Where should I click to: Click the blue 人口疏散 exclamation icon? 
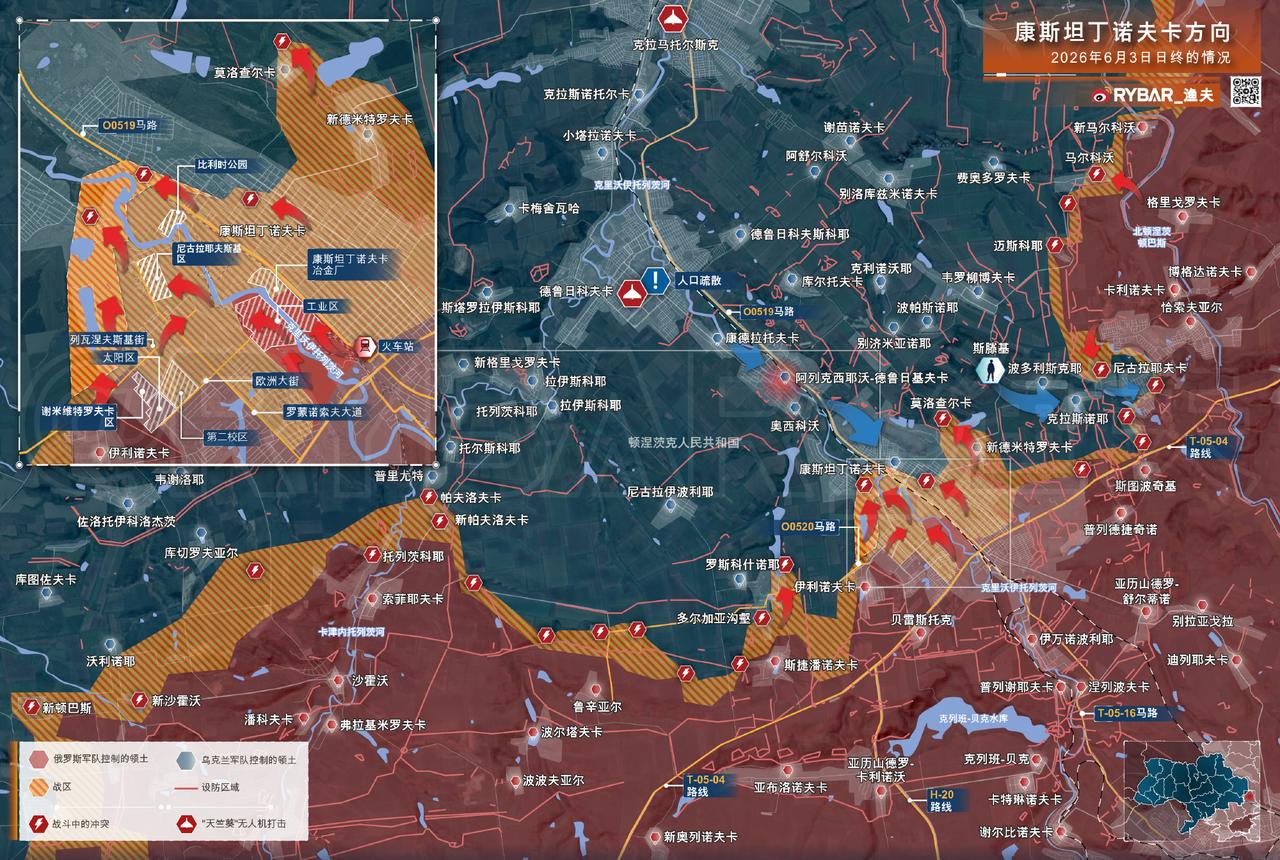coord(656,281)
